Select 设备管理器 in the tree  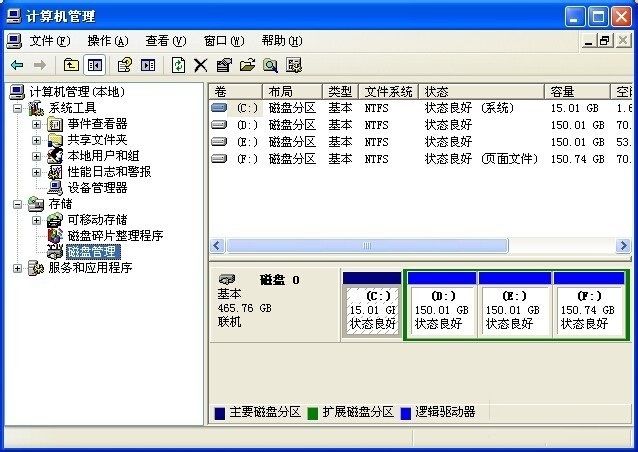pos(97,188)
